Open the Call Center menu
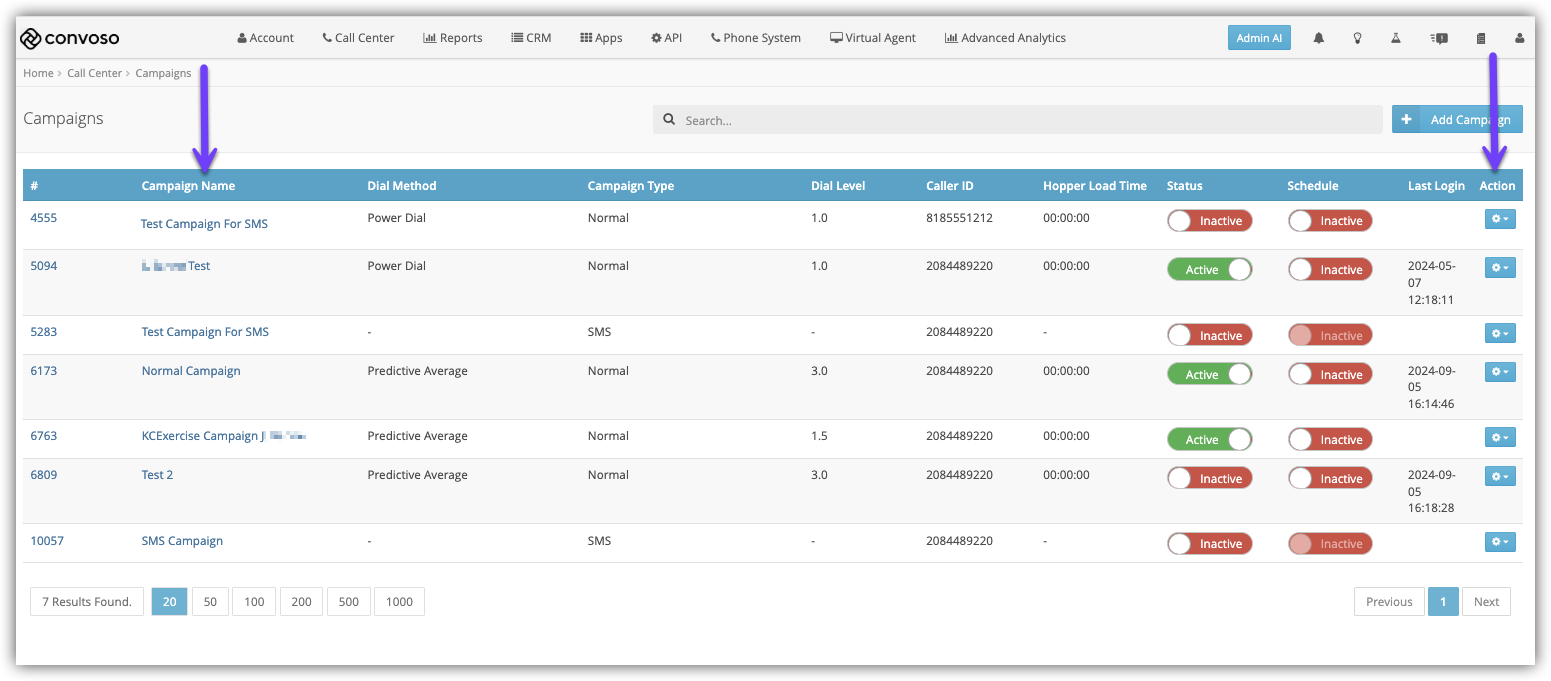Viewport: 1551px width, 681px height. [x=358, y=38]
